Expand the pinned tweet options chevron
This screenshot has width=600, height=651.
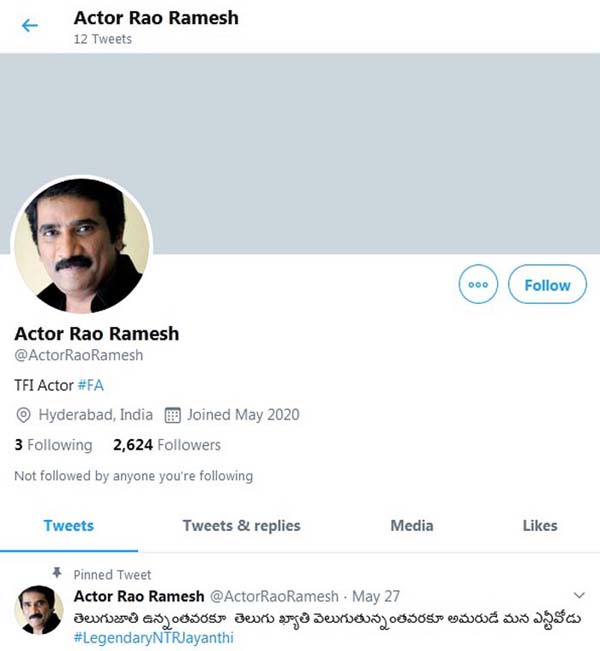tap(578, 595)
